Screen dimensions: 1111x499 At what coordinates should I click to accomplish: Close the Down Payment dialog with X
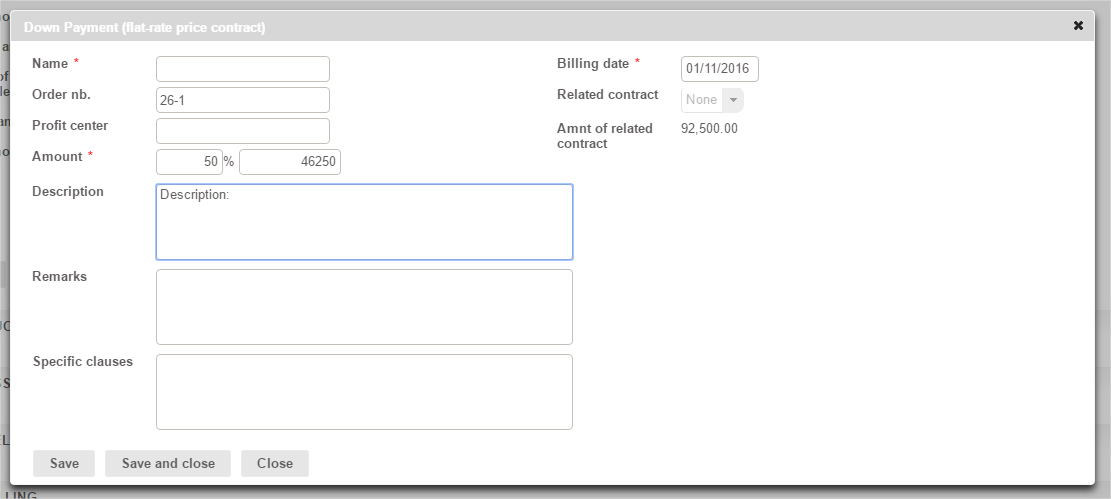(x=1078, y=26)
